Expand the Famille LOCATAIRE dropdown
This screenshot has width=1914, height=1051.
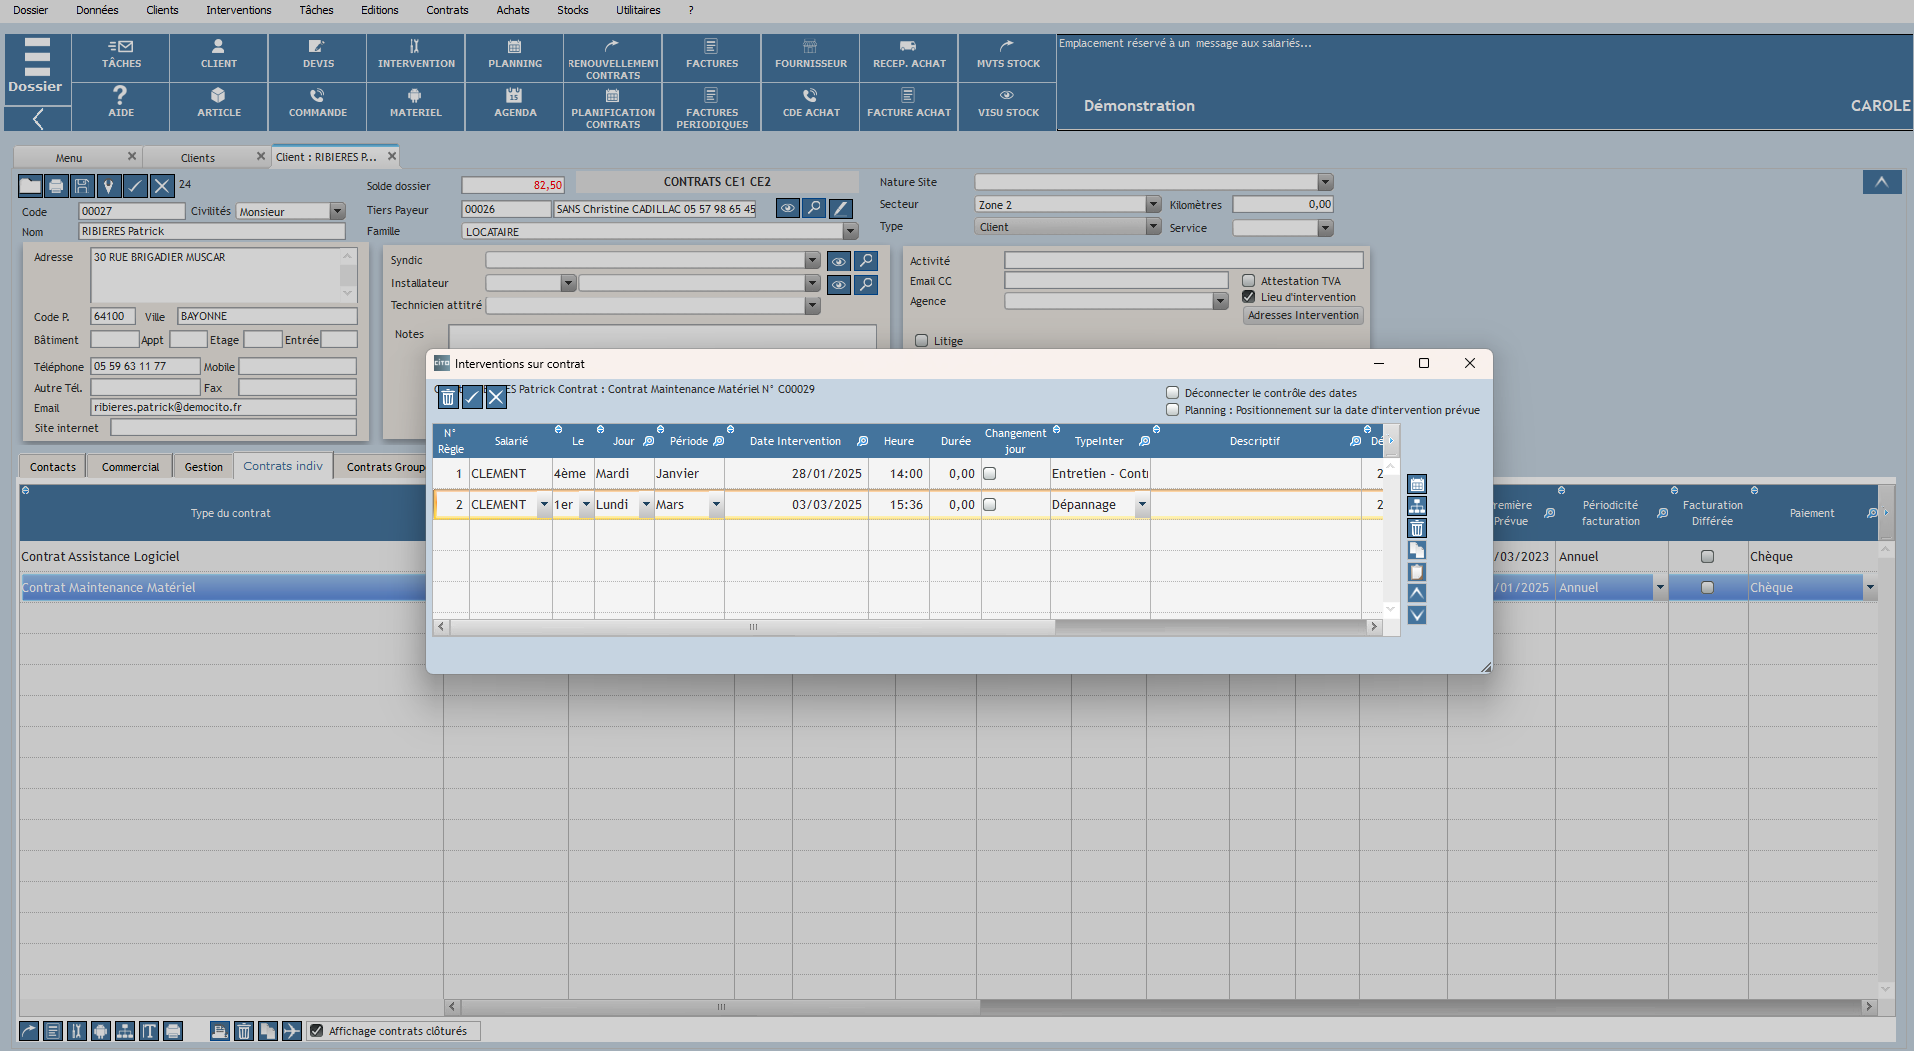(850, 231)
